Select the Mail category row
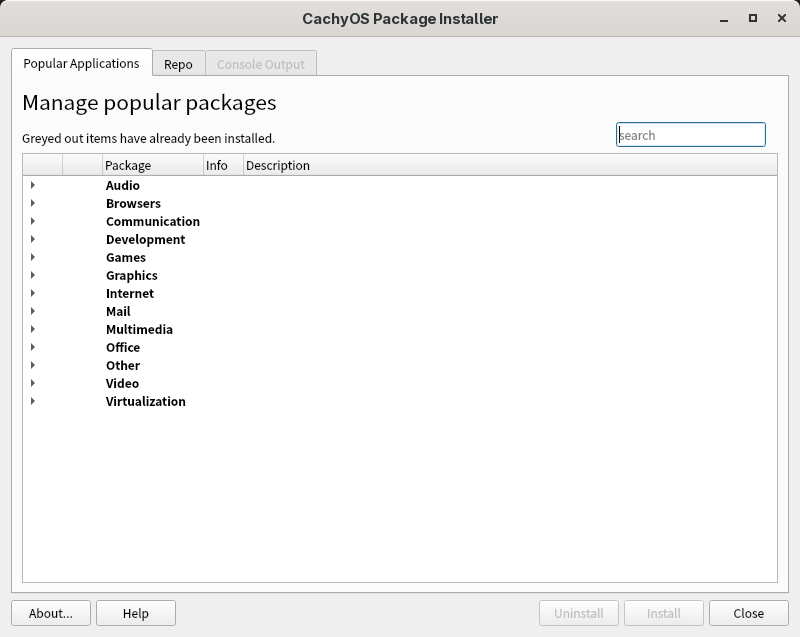This screenshot has width=800, height=637. tap(118, 311)
